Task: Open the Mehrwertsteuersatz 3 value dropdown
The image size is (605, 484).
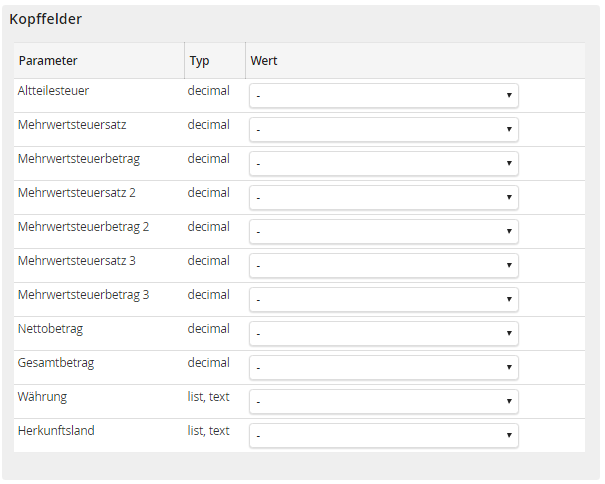Action: [x=383, y=266]
